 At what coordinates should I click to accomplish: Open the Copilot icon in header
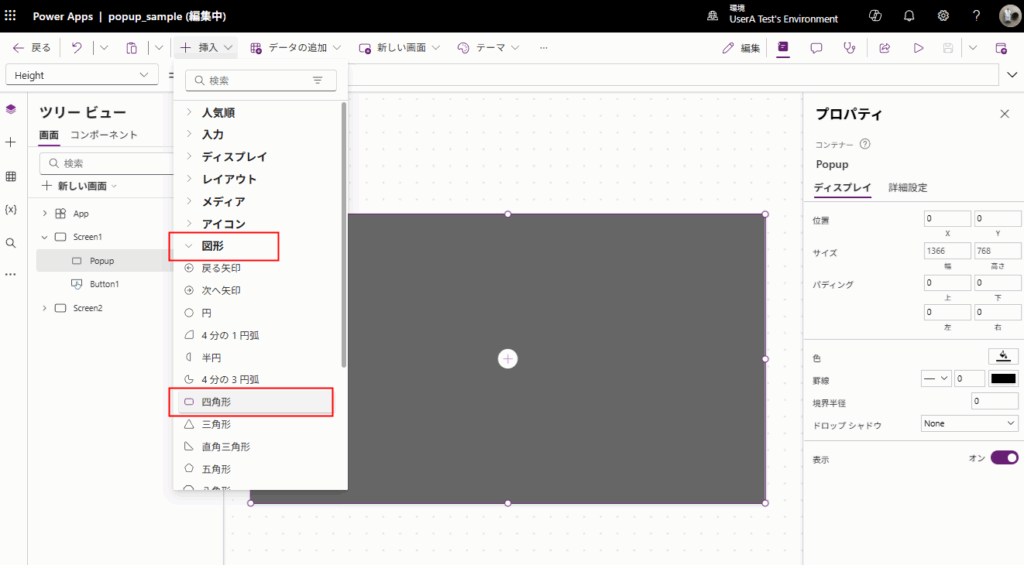click(x=875, y=16)
